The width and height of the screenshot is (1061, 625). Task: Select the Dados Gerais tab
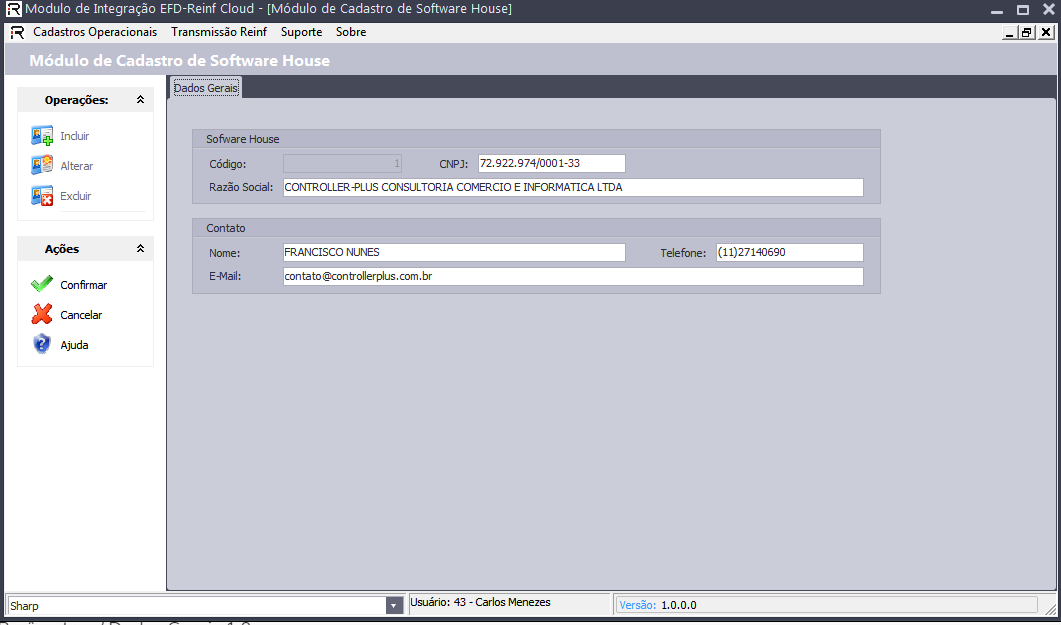pos(206,88)
